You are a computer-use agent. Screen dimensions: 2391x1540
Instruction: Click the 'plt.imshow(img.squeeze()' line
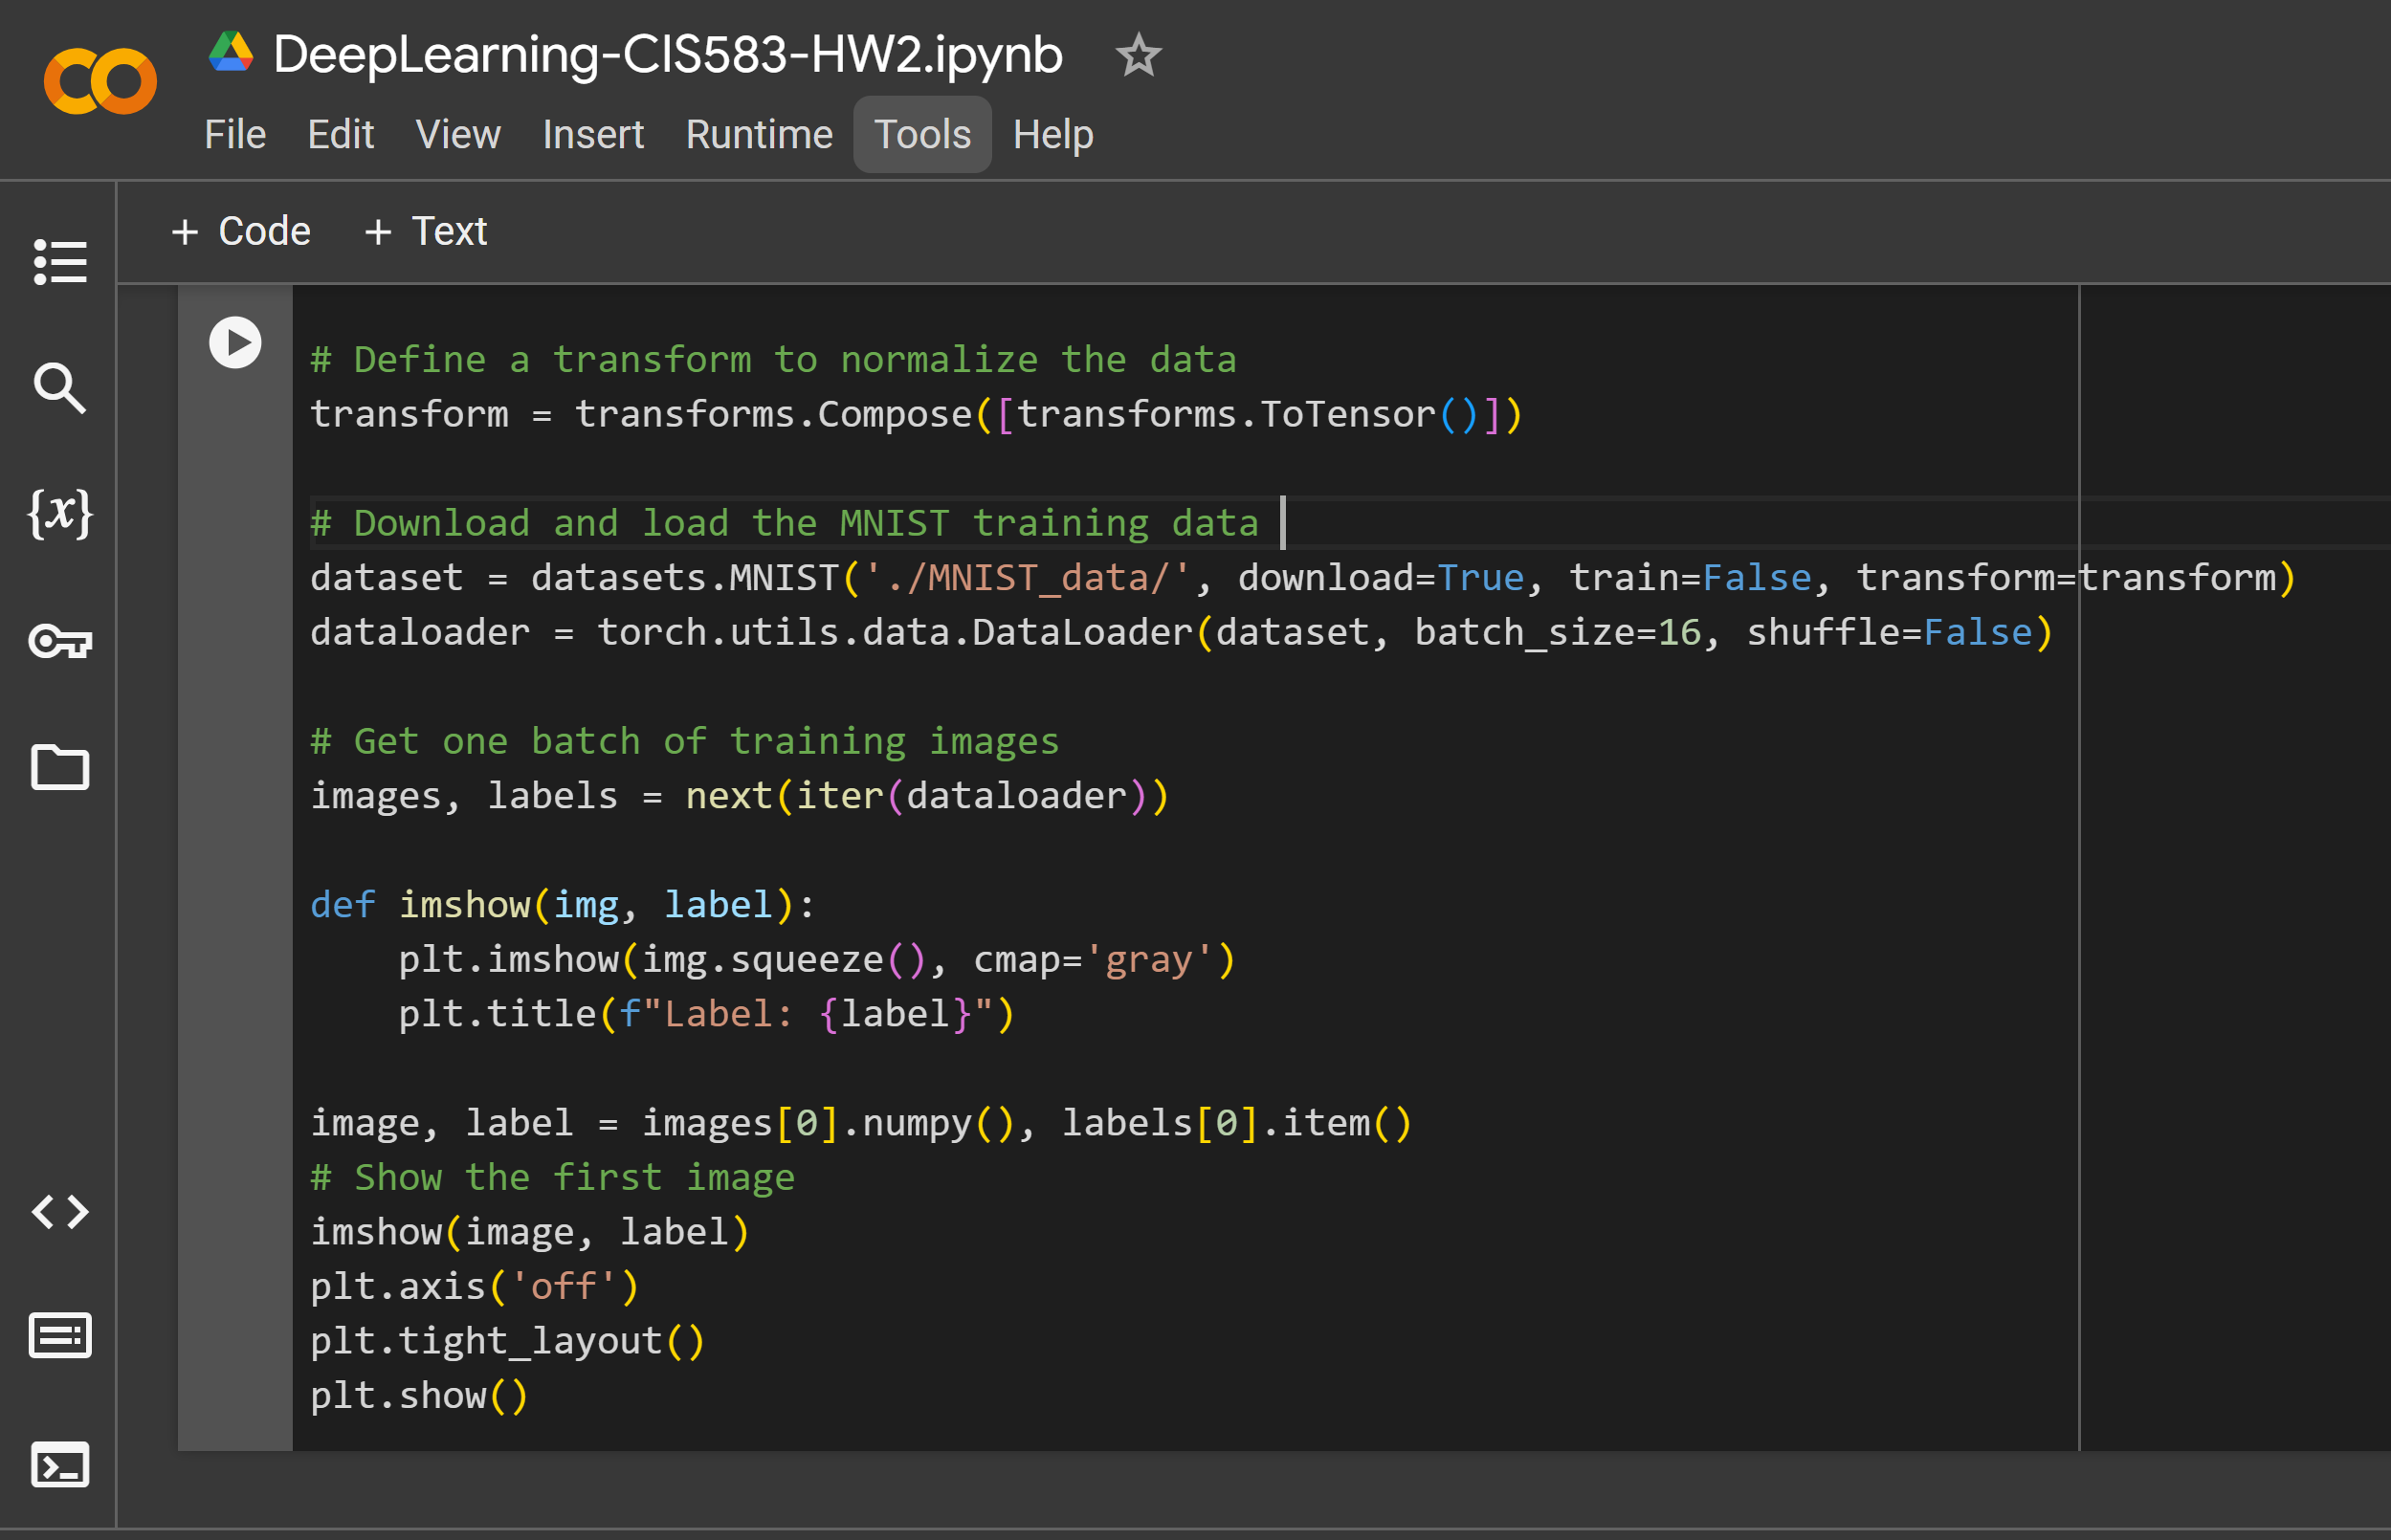click(x=817, y=960)
